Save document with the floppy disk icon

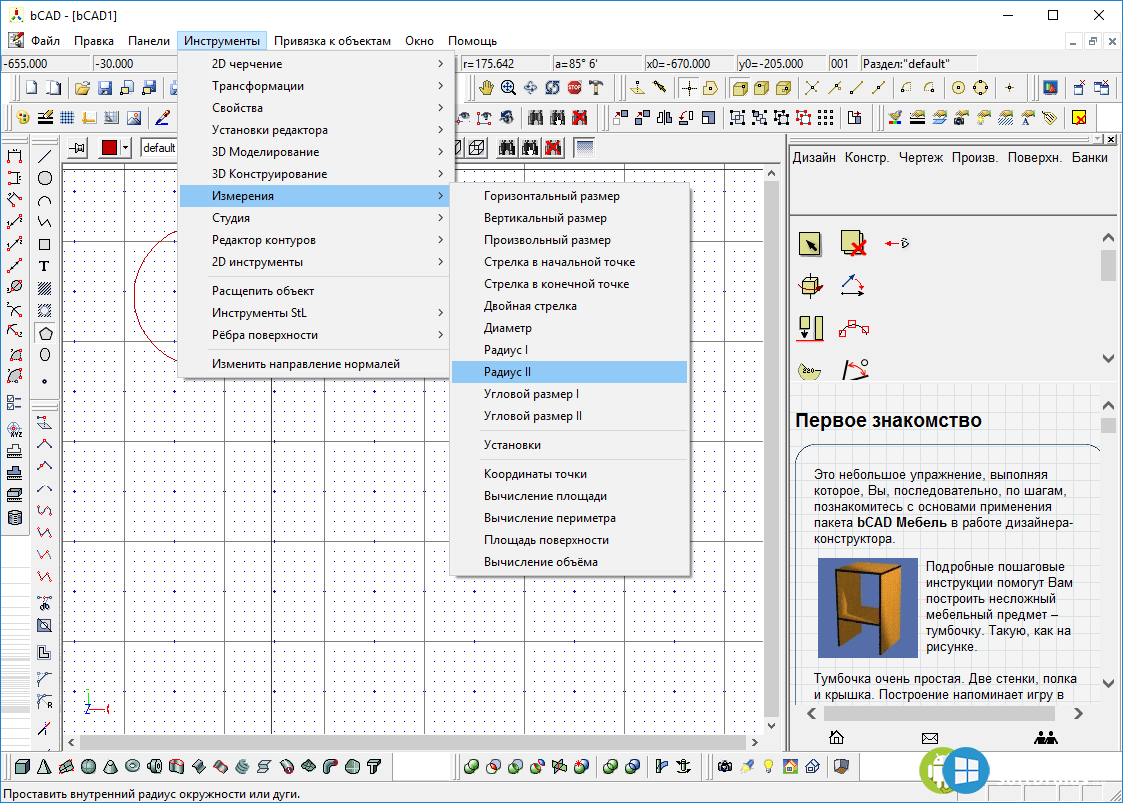(x=105, y=88)
